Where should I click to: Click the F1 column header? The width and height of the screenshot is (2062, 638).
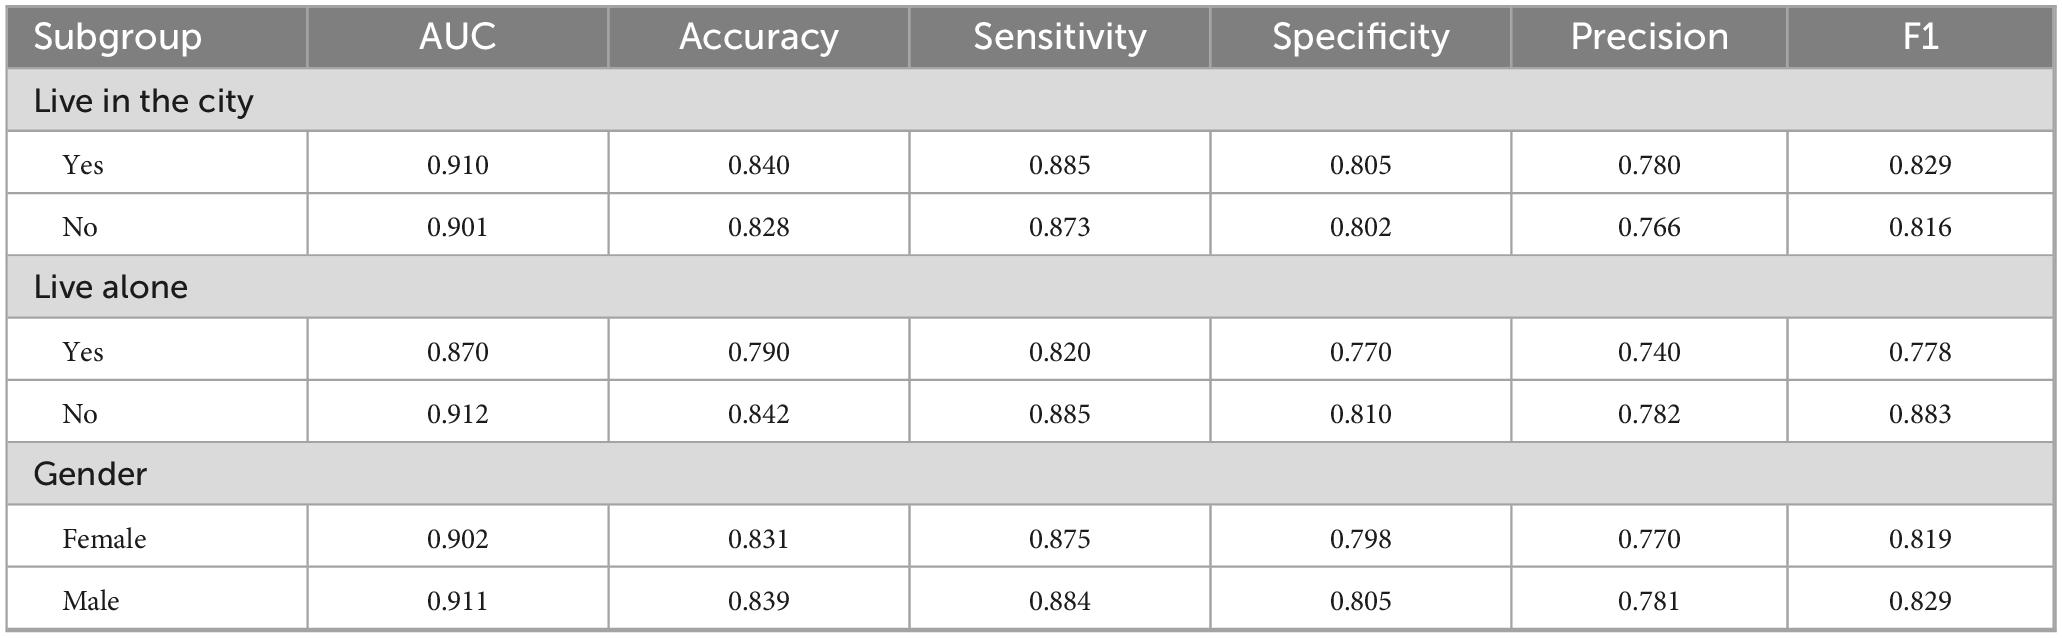(x=1919, y=37)
